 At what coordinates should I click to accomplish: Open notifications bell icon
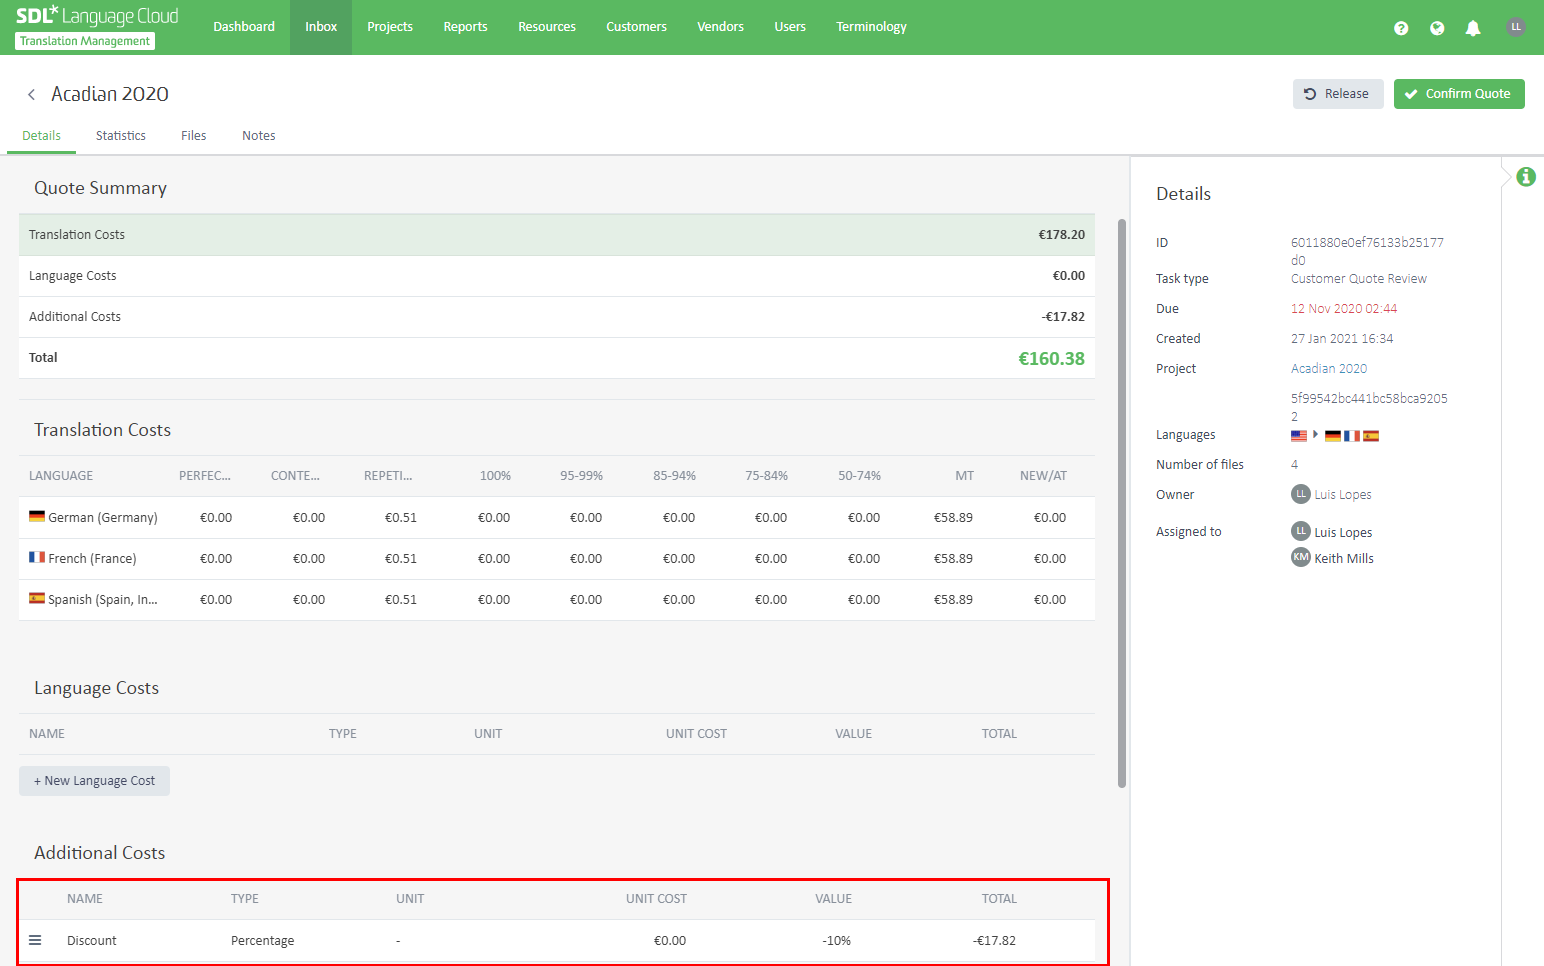pos(1473,28)
